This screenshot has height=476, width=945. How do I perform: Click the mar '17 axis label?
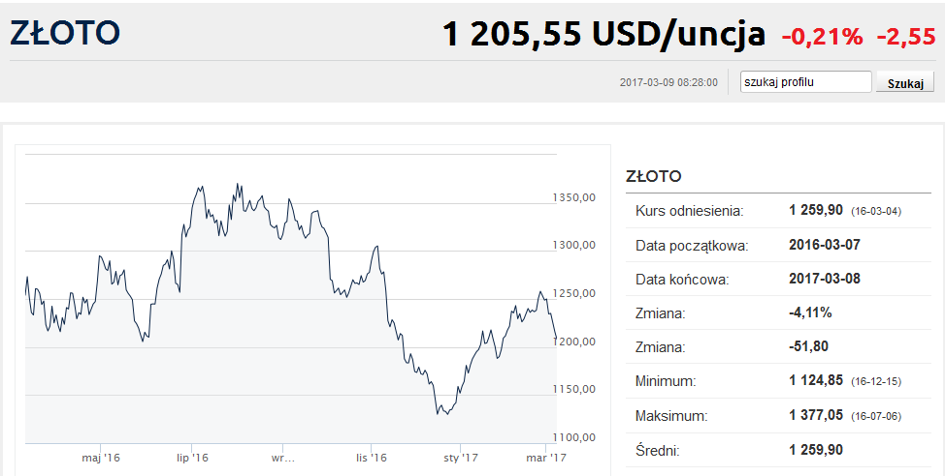[x=546, y=458]
